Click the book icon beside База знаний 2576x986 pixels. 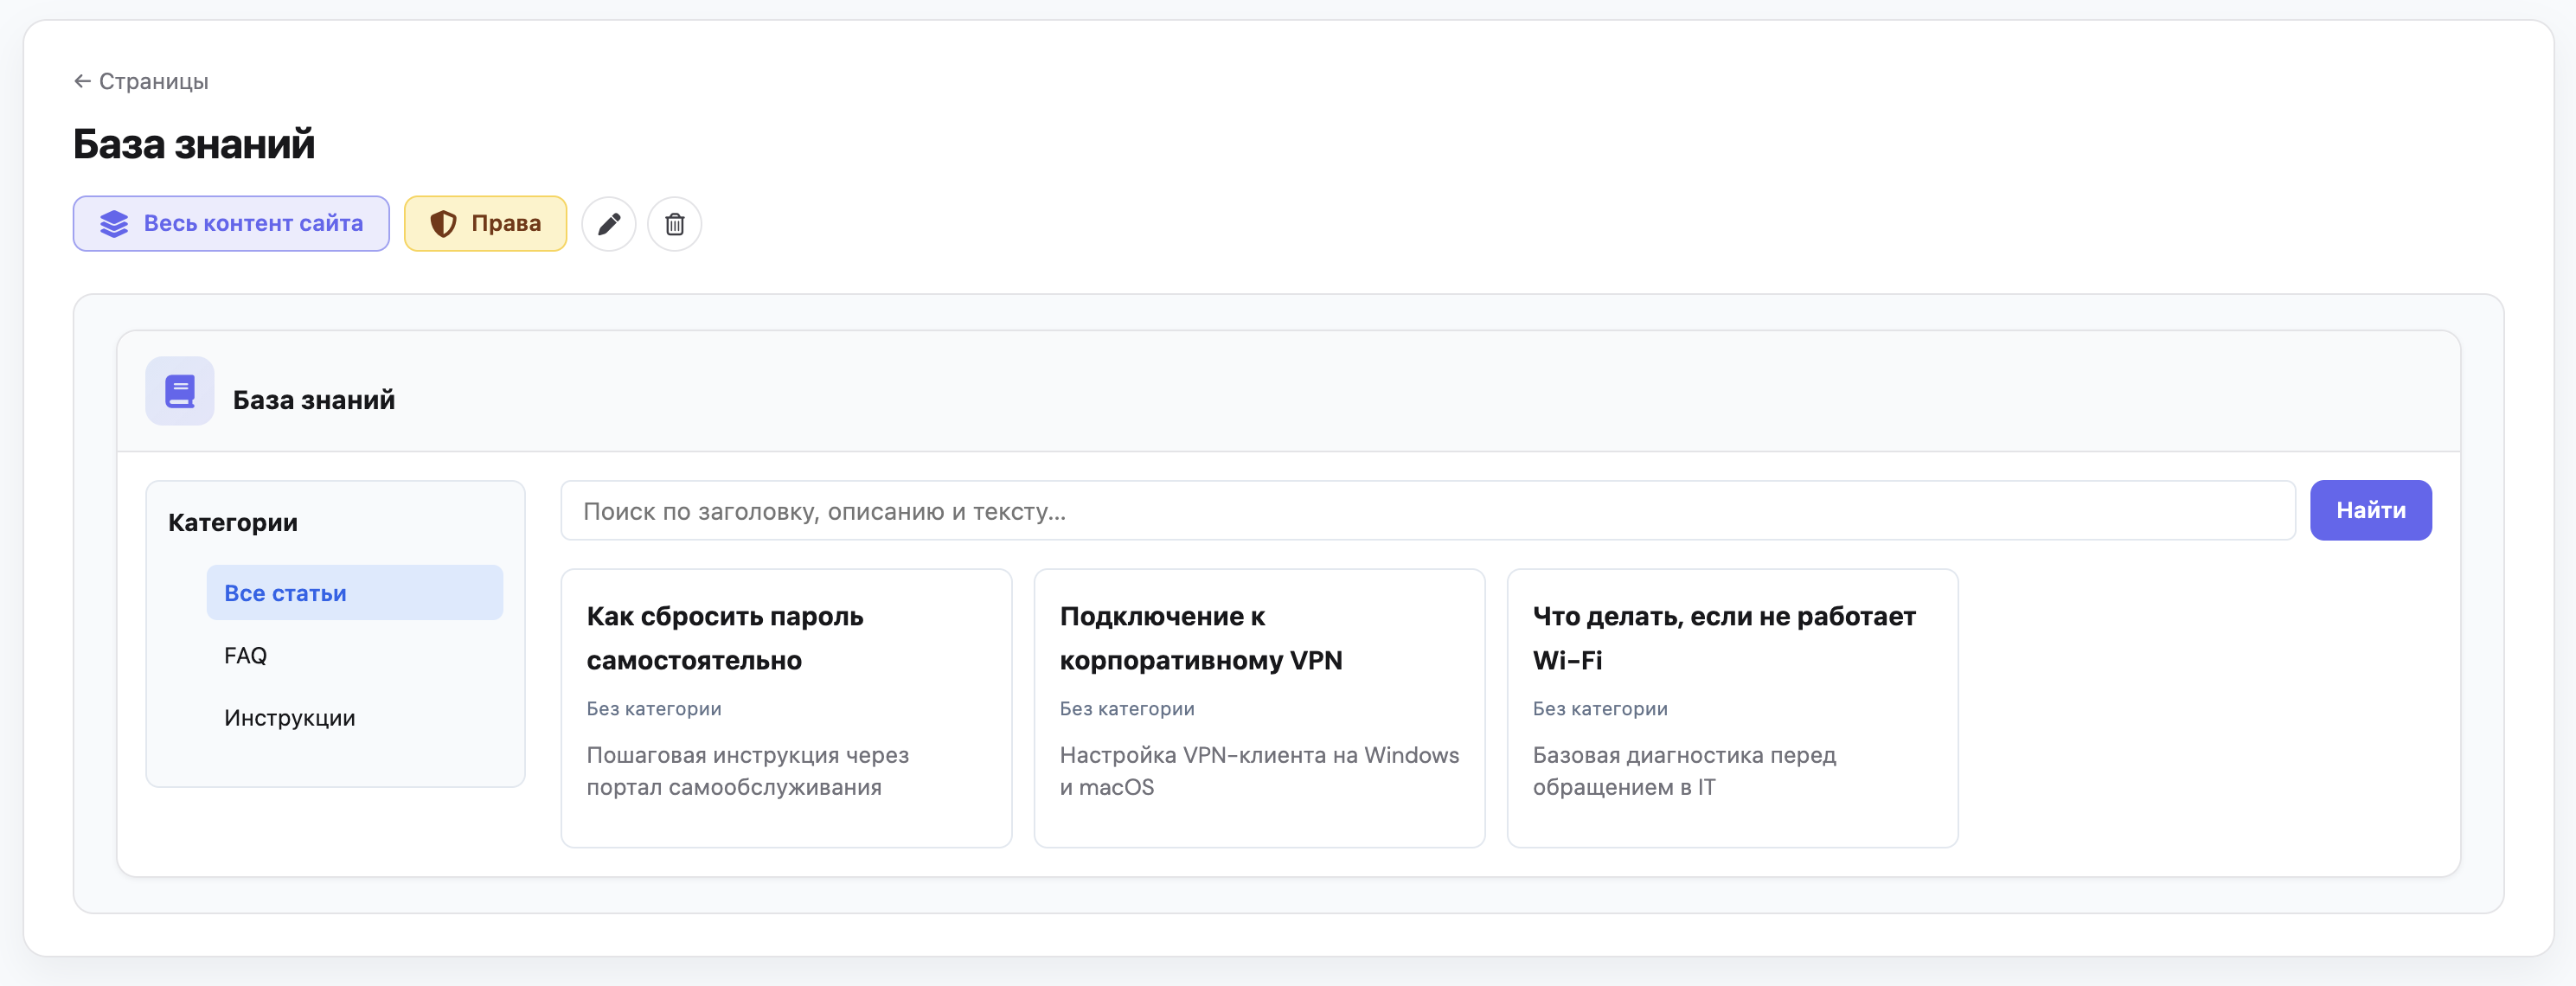(x=180, y=391)
